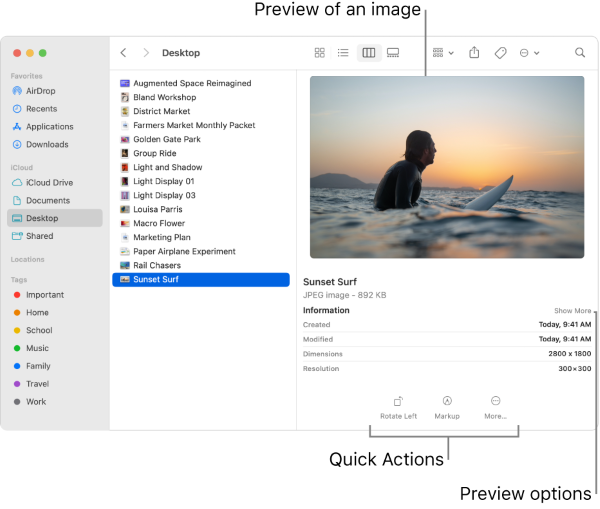Open Documents in the sidebar
Image resolution: width=600 pixels, height=509 pixels.
(x=41, y=201)
